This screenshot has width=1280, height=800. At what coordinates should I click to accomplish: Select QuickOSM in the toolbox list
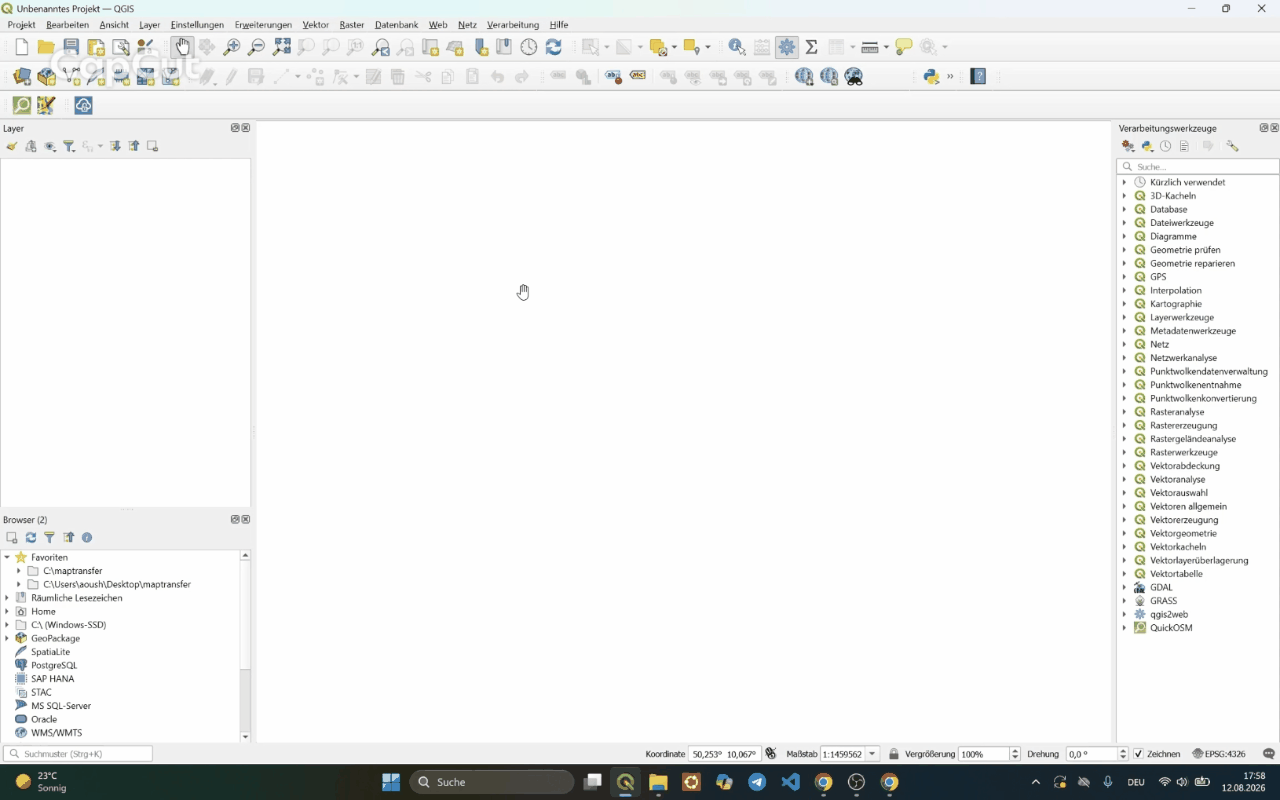point(1170,628)
